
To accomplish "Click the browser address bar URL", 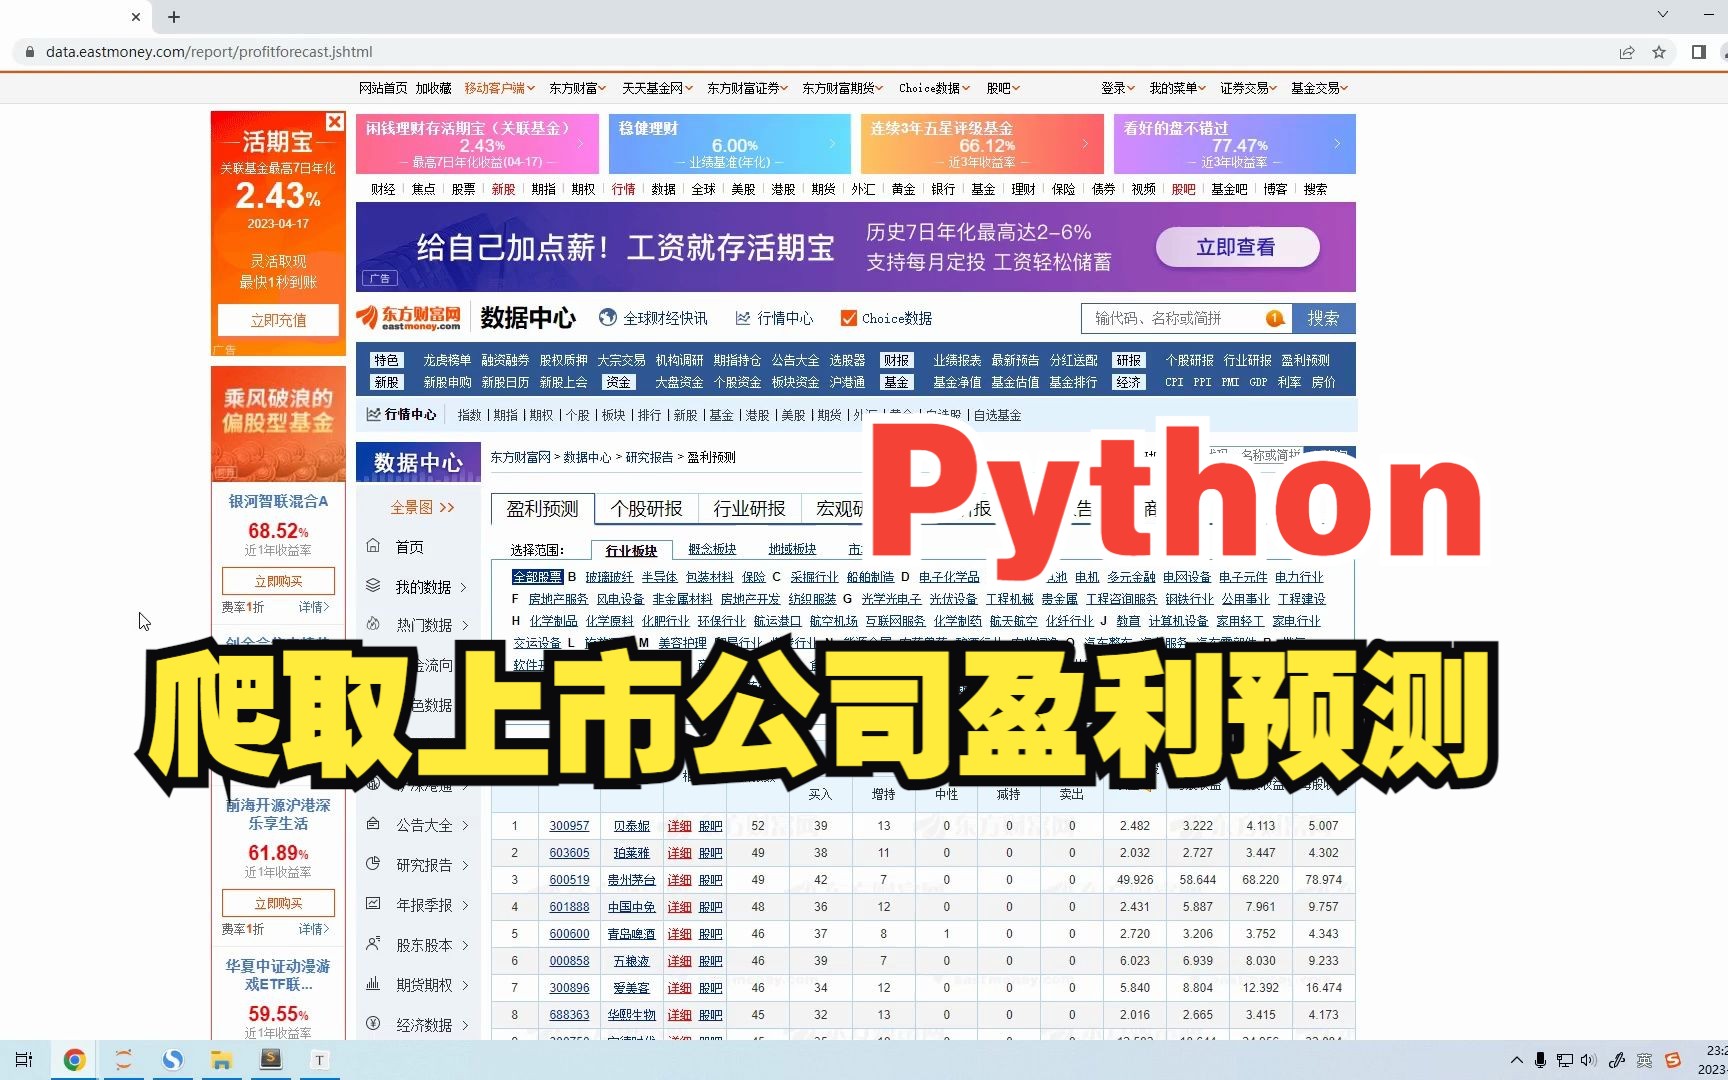I will pos(209,52).
